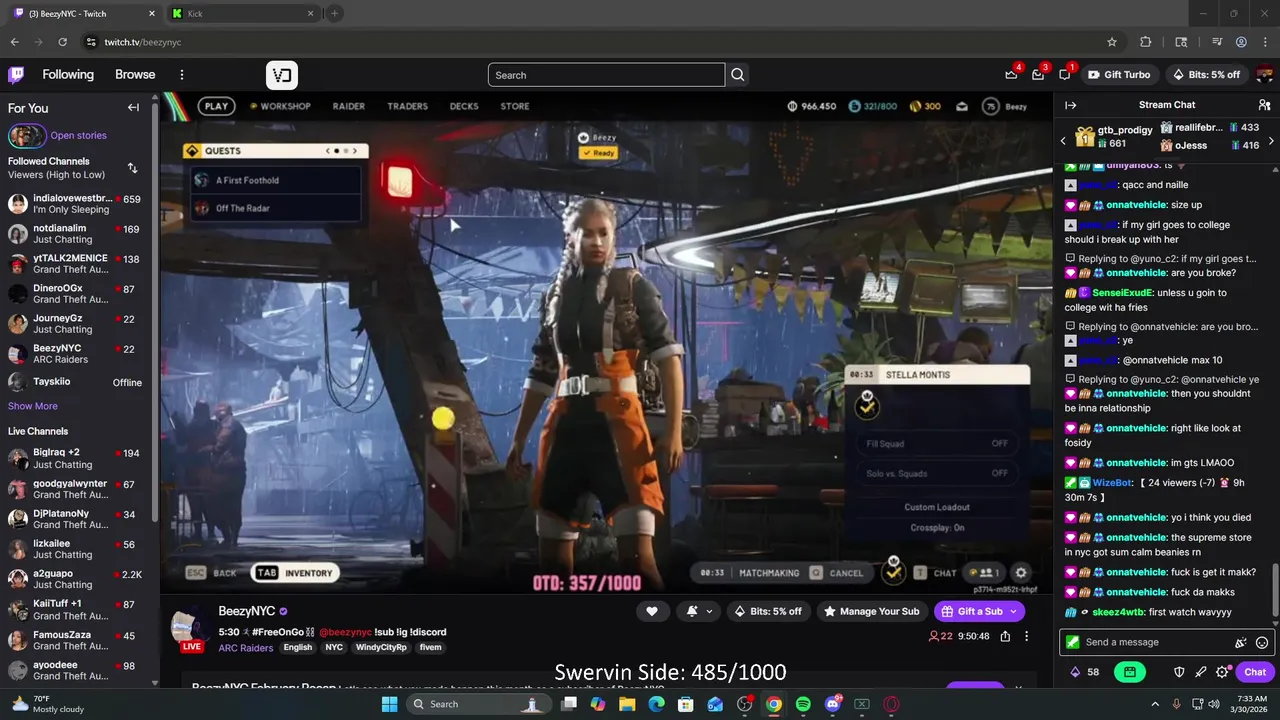
Task: Click the browser address bar URL
Action: (x=143, y=42)
